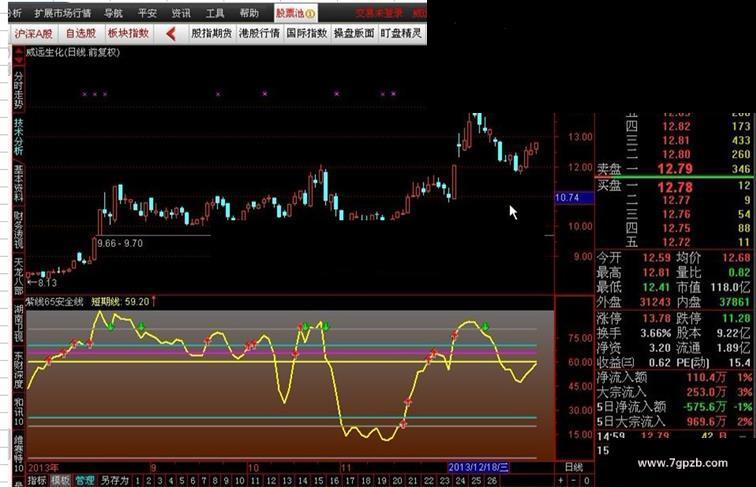Click the sidebar scroll-up red triangle
This screenshot has height=487, width=756.
pyautogui.click(x=18, y=51)
